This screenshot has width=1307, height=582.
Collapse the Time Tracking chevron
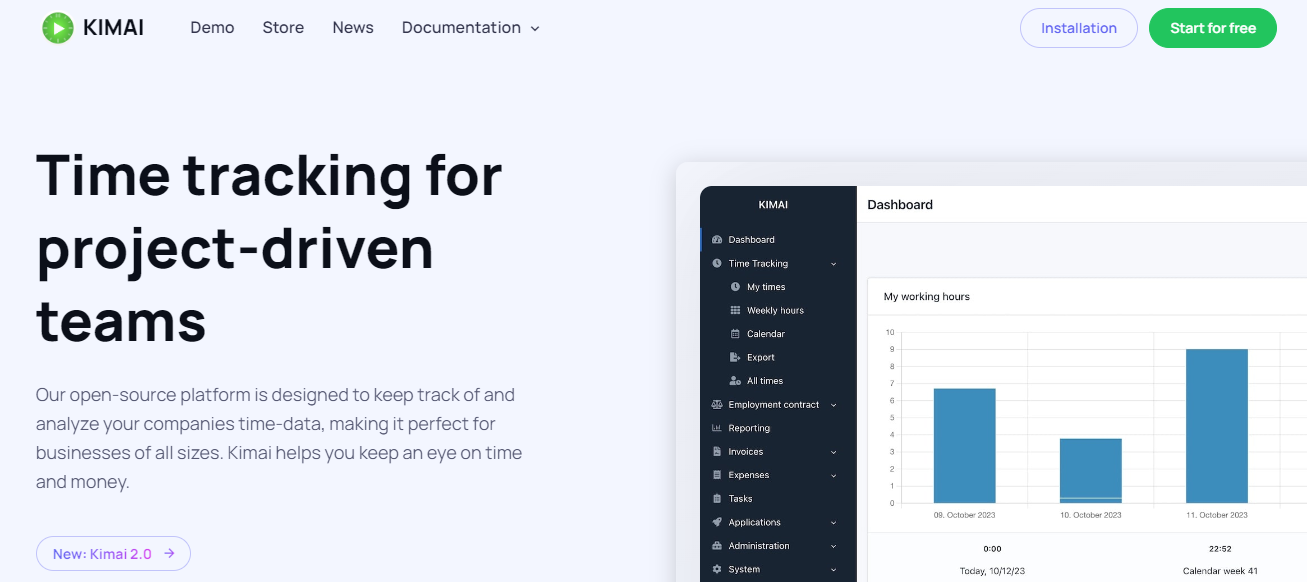pos(833,264)
